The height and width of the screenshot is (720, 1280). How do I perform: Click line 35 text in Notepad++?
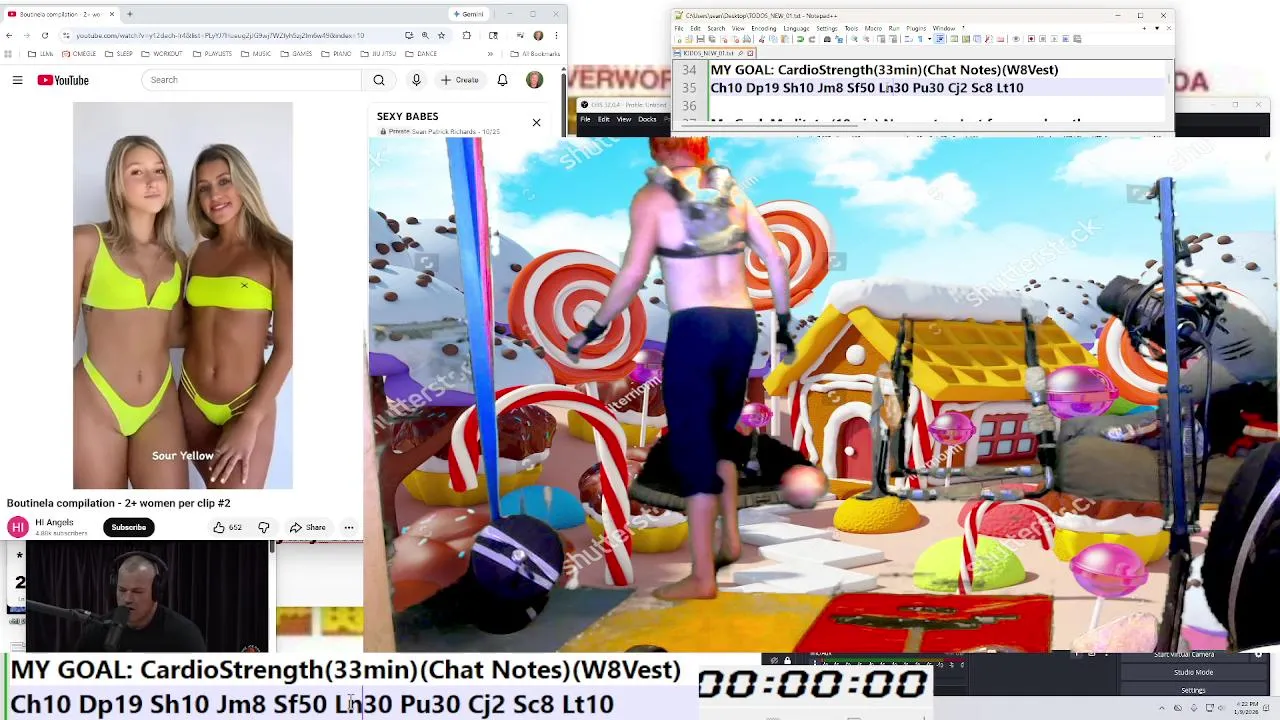coord(866,88)
